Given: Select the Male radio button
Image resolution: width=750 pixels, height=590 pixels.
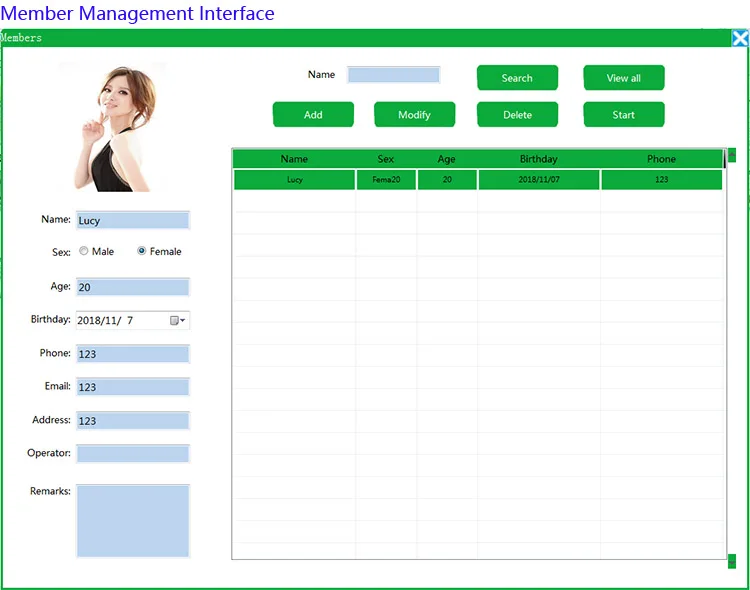Looking at the screenshot, I should [x=84, y=251].
